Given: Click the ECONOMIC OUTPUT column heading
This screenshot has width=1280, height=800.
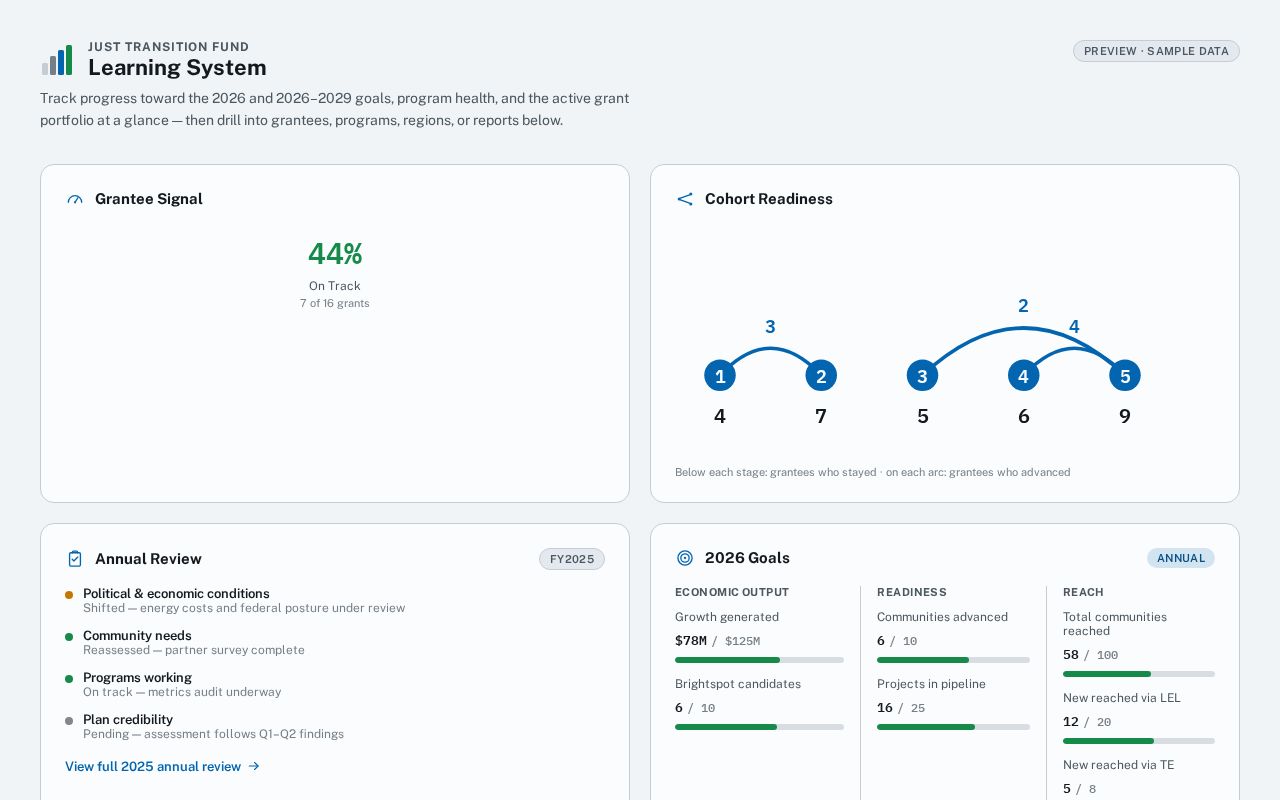Looking at the screenshot, I should pos(732,592).
